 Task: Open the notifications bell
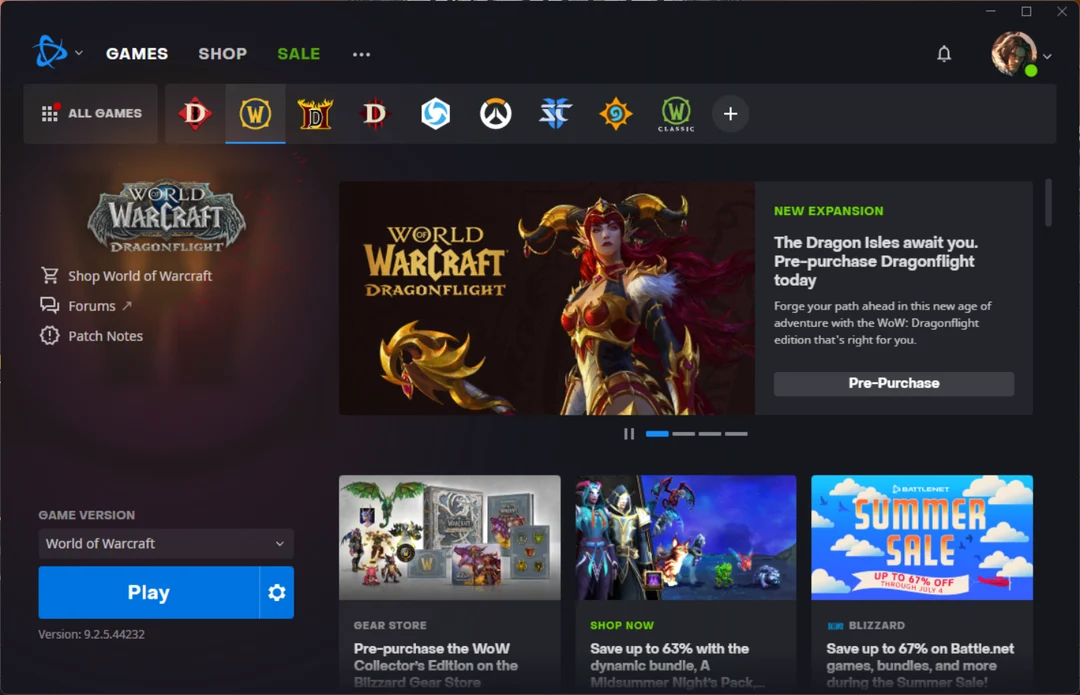click(943, 53)
